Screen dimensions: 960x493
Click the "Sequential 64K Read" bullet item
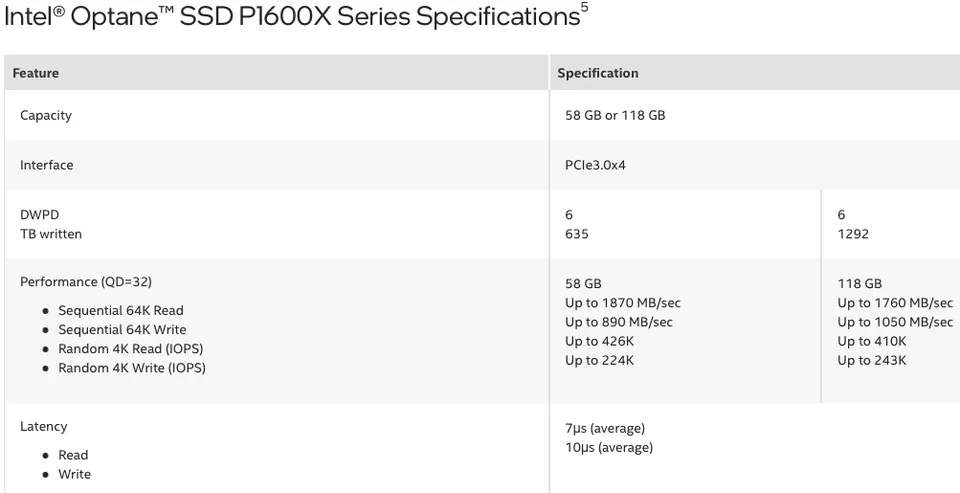click(x=121, y=311)
